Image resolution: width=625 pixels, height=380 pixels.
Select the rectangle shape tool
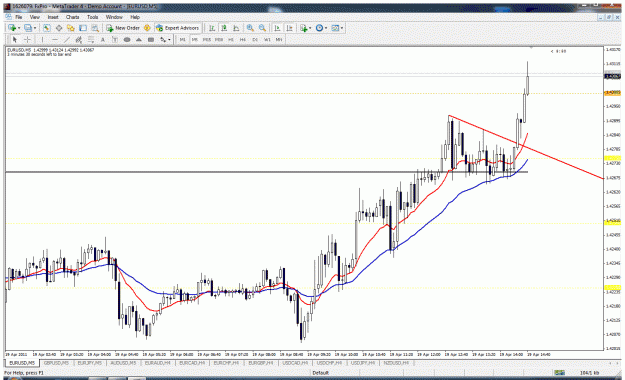(151, 39)
